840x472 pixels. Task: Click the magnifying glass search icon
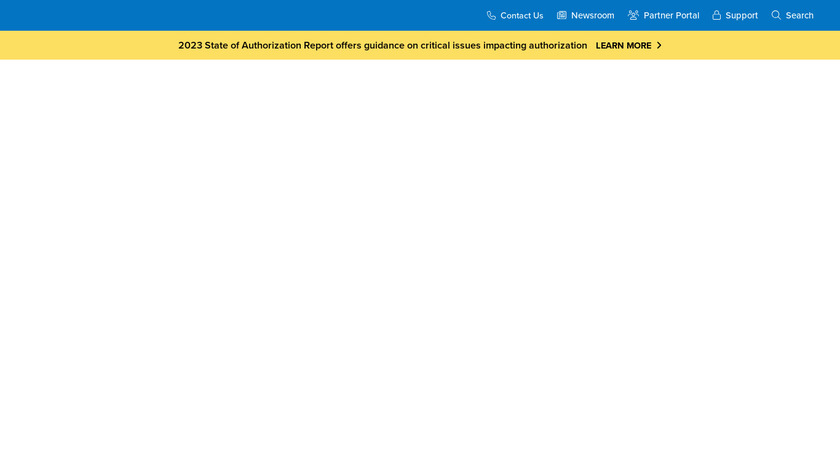coord(776,15)
